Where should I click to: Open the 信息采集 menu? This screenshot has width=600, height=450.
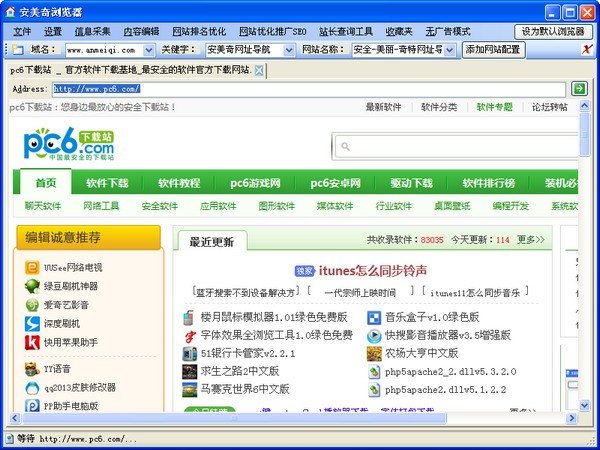tap(92, 31)
